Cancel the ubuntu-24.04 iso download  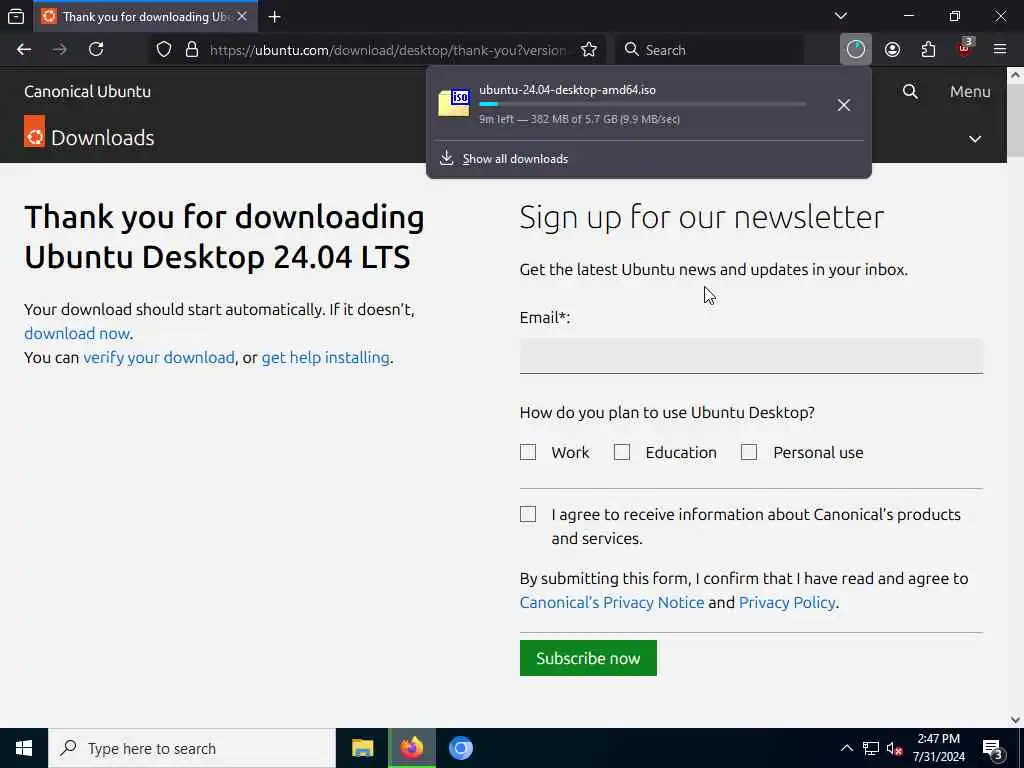pyautogui.click(x=844, y=105)
